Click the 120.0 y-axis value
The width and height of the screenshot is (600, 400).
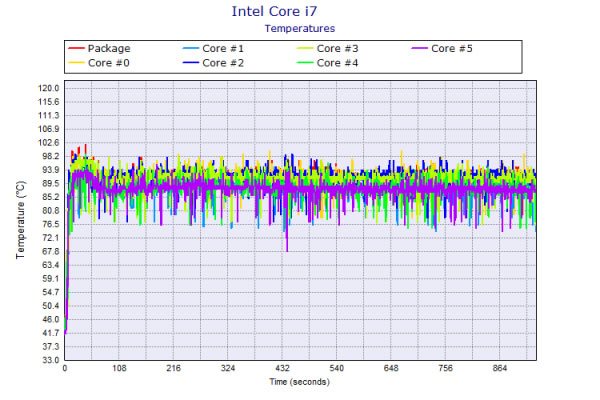(49, 88)
